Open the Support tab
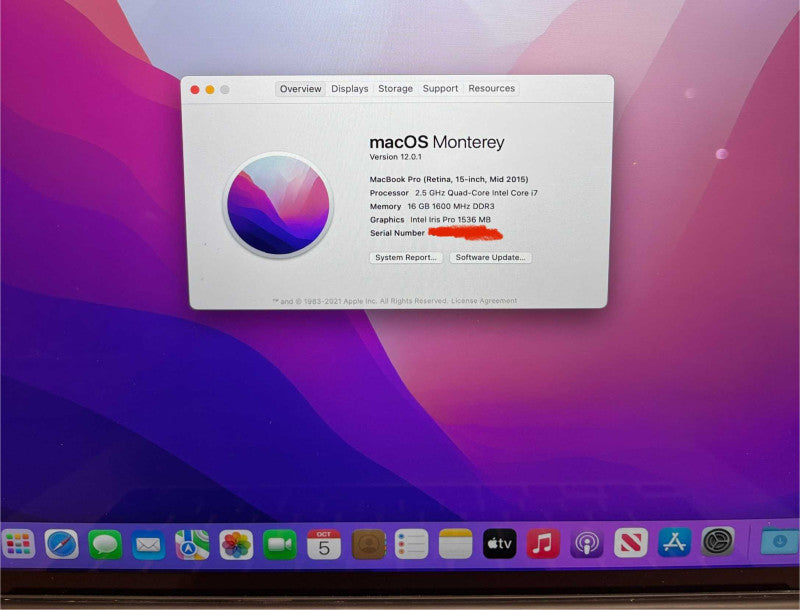 tap(440, 88)
